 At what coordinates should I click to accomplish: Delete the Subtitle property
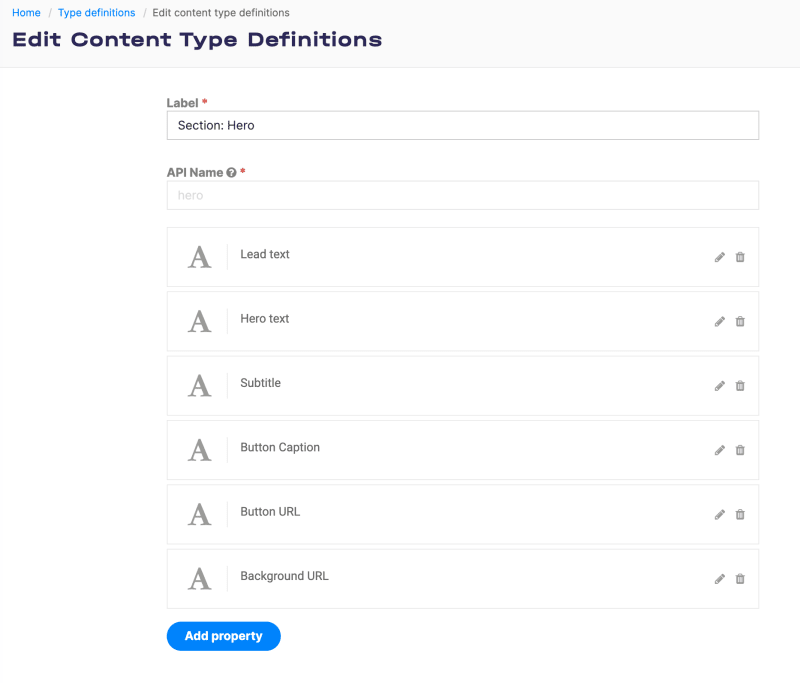click(x=740, y=386)
